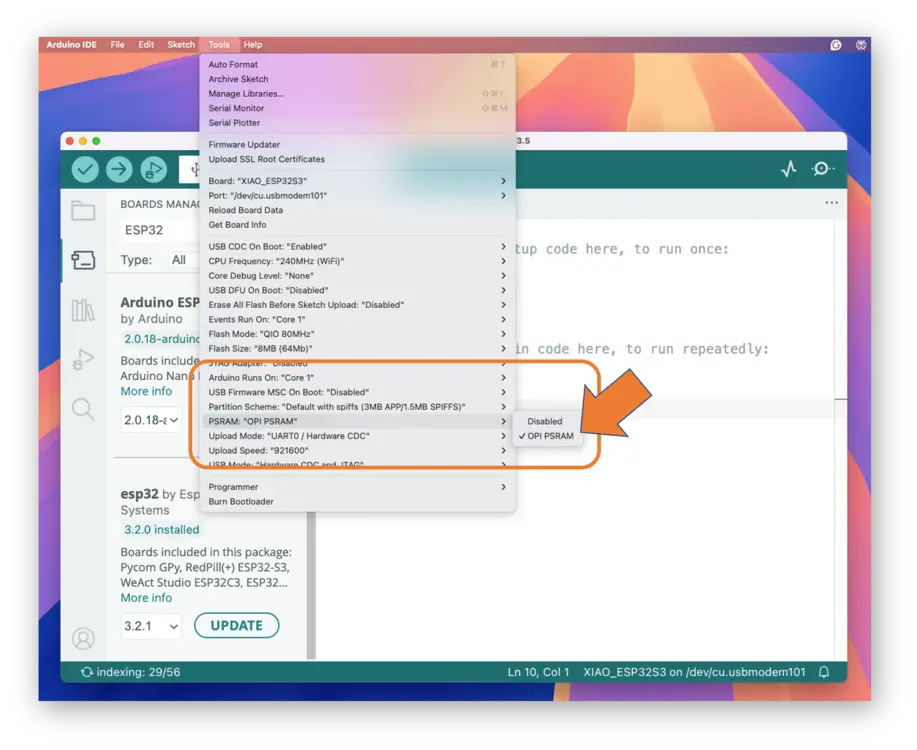Open the More info link for esp32
The height and width of the screenshot is (750, 917).
tap(146, 598)
